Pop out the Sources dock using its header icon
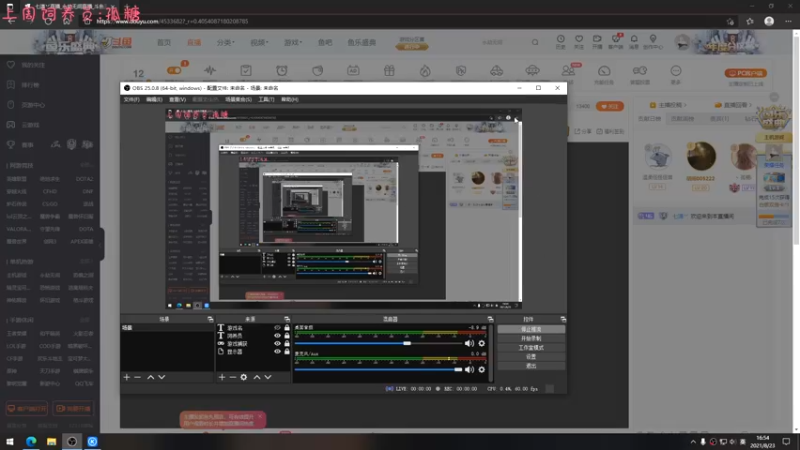Screen dimensions: 800x450 tap(287, 319)
